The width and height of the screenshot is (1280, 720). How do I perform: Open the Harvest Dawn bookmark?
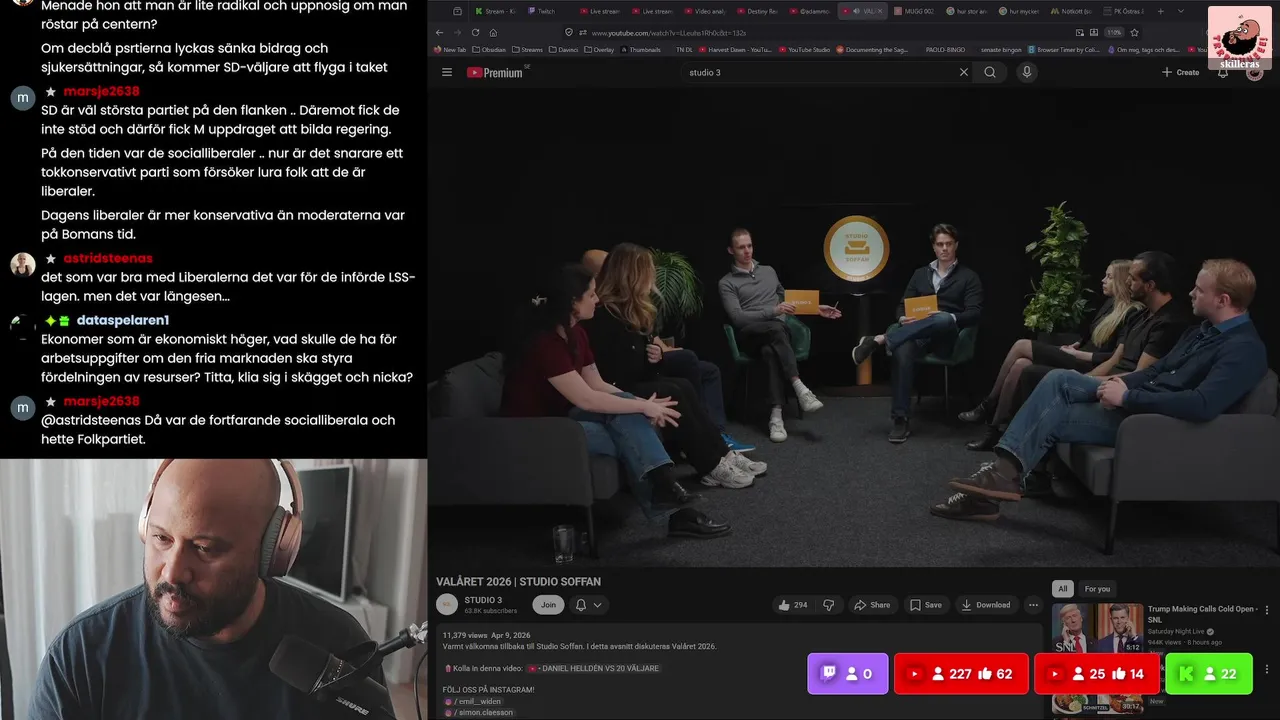click(734, 49)
